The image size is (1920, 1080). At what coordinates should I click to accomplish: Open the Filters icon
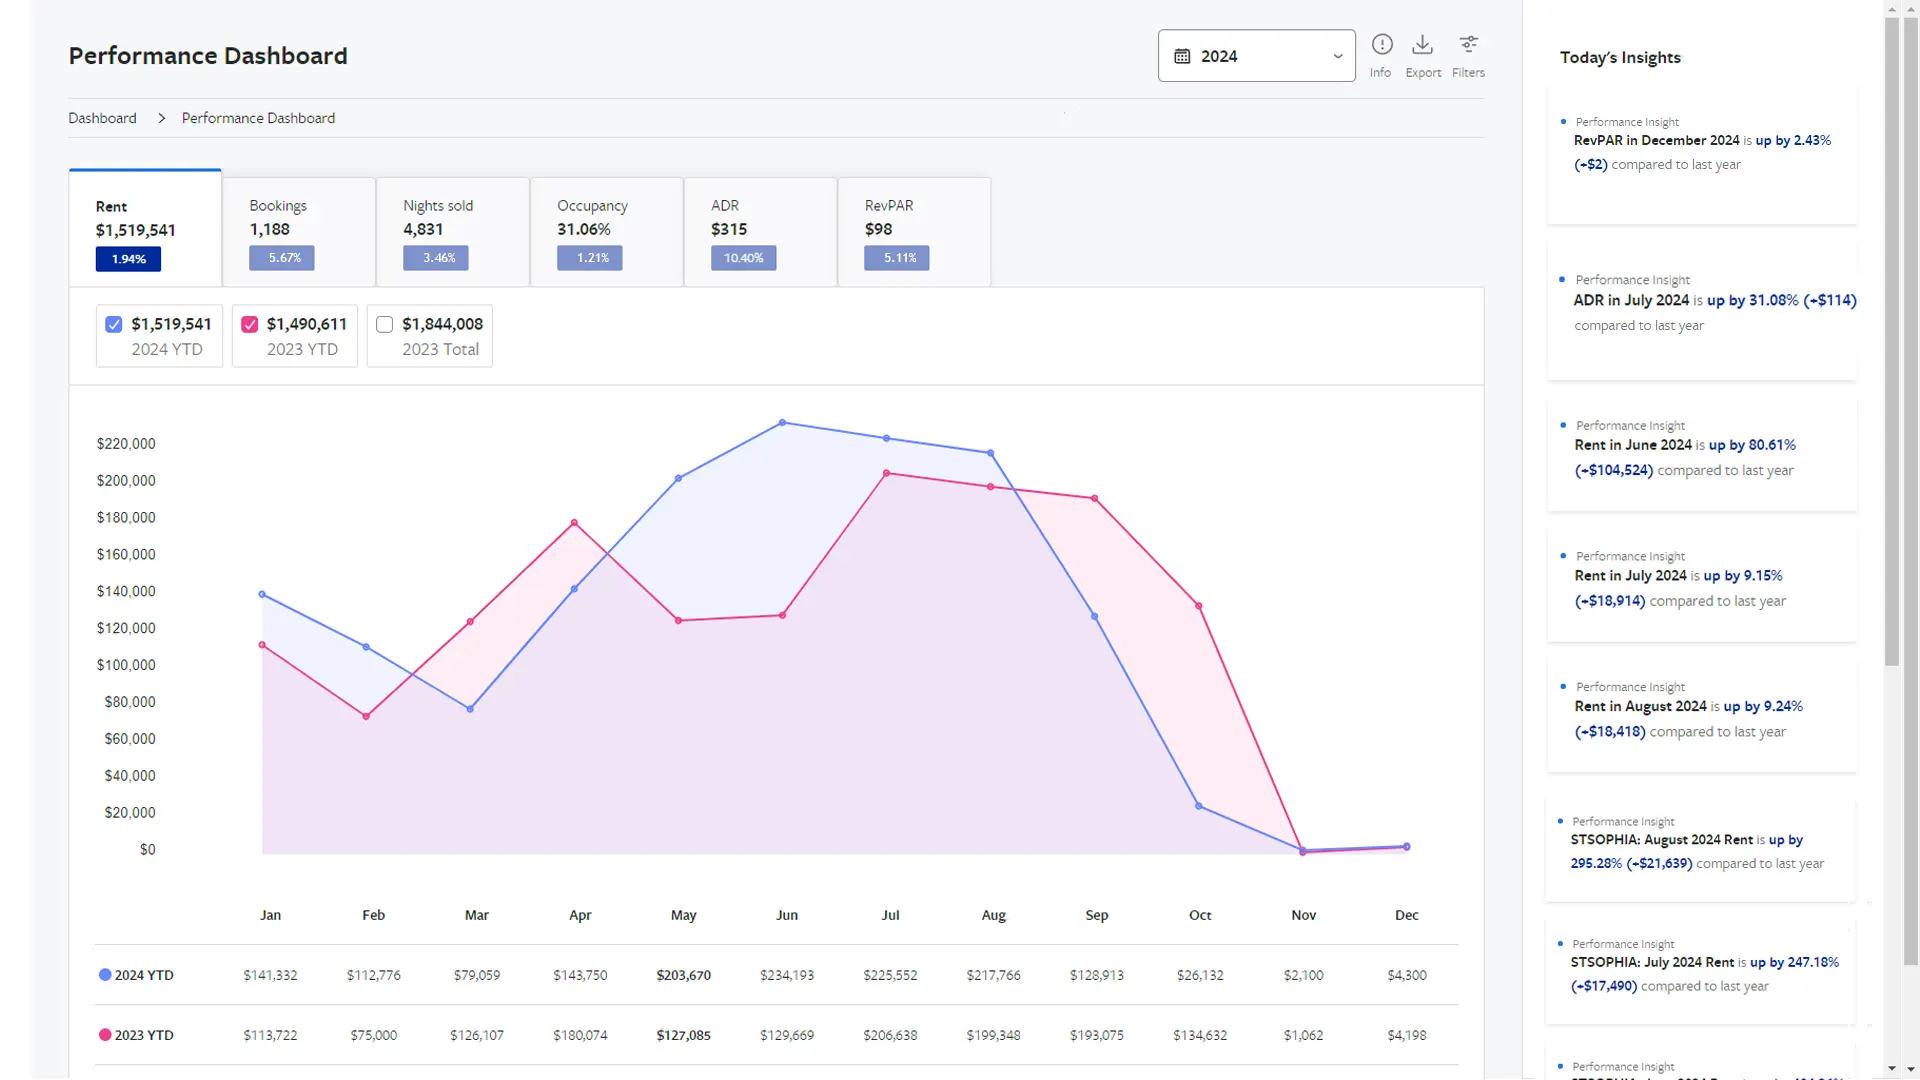1468,44
